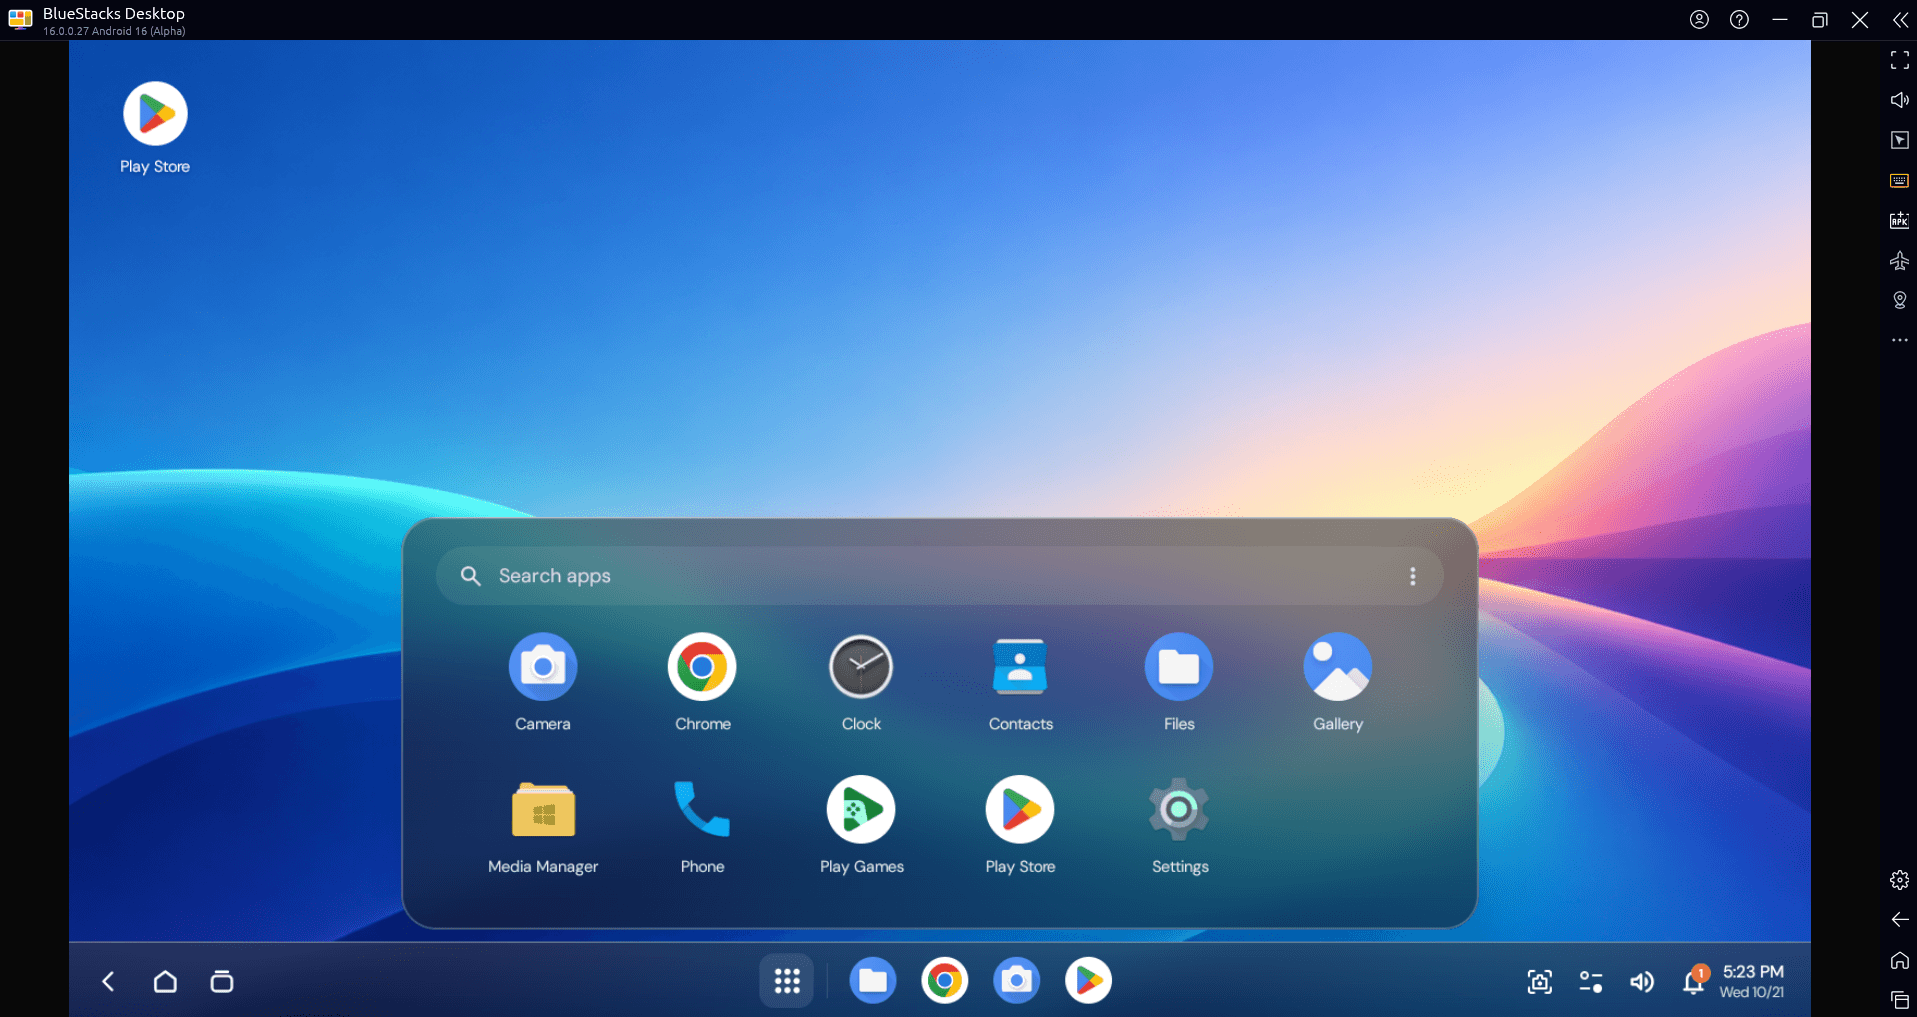
Task: Open Play Store from the taskbar
Action: coord(1089,981)
